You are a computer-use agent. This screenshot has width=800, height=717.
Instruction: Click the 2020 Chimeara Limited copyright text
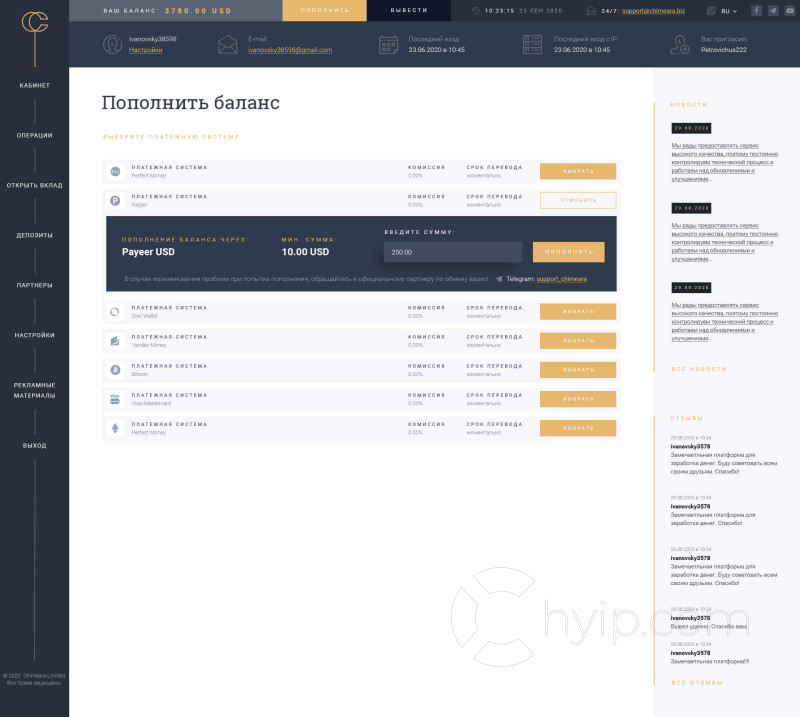point(34,676)
